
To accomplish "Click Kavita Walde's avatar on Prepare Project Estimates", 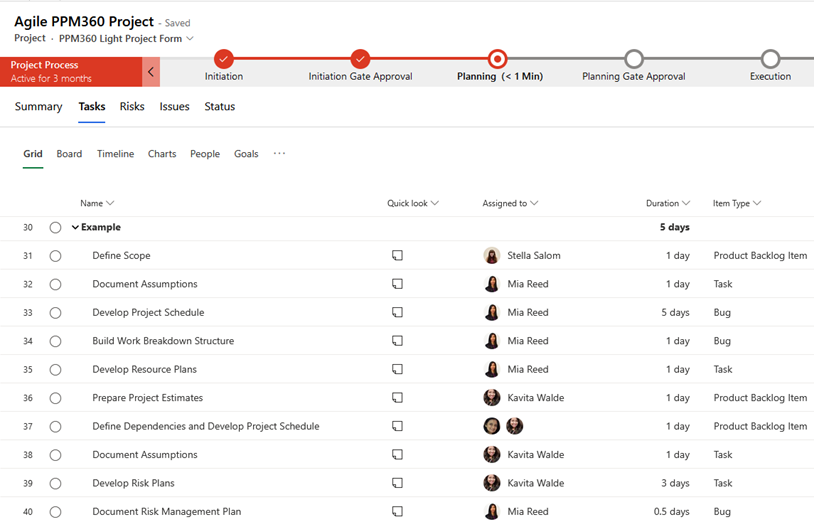I will (491, 398).
